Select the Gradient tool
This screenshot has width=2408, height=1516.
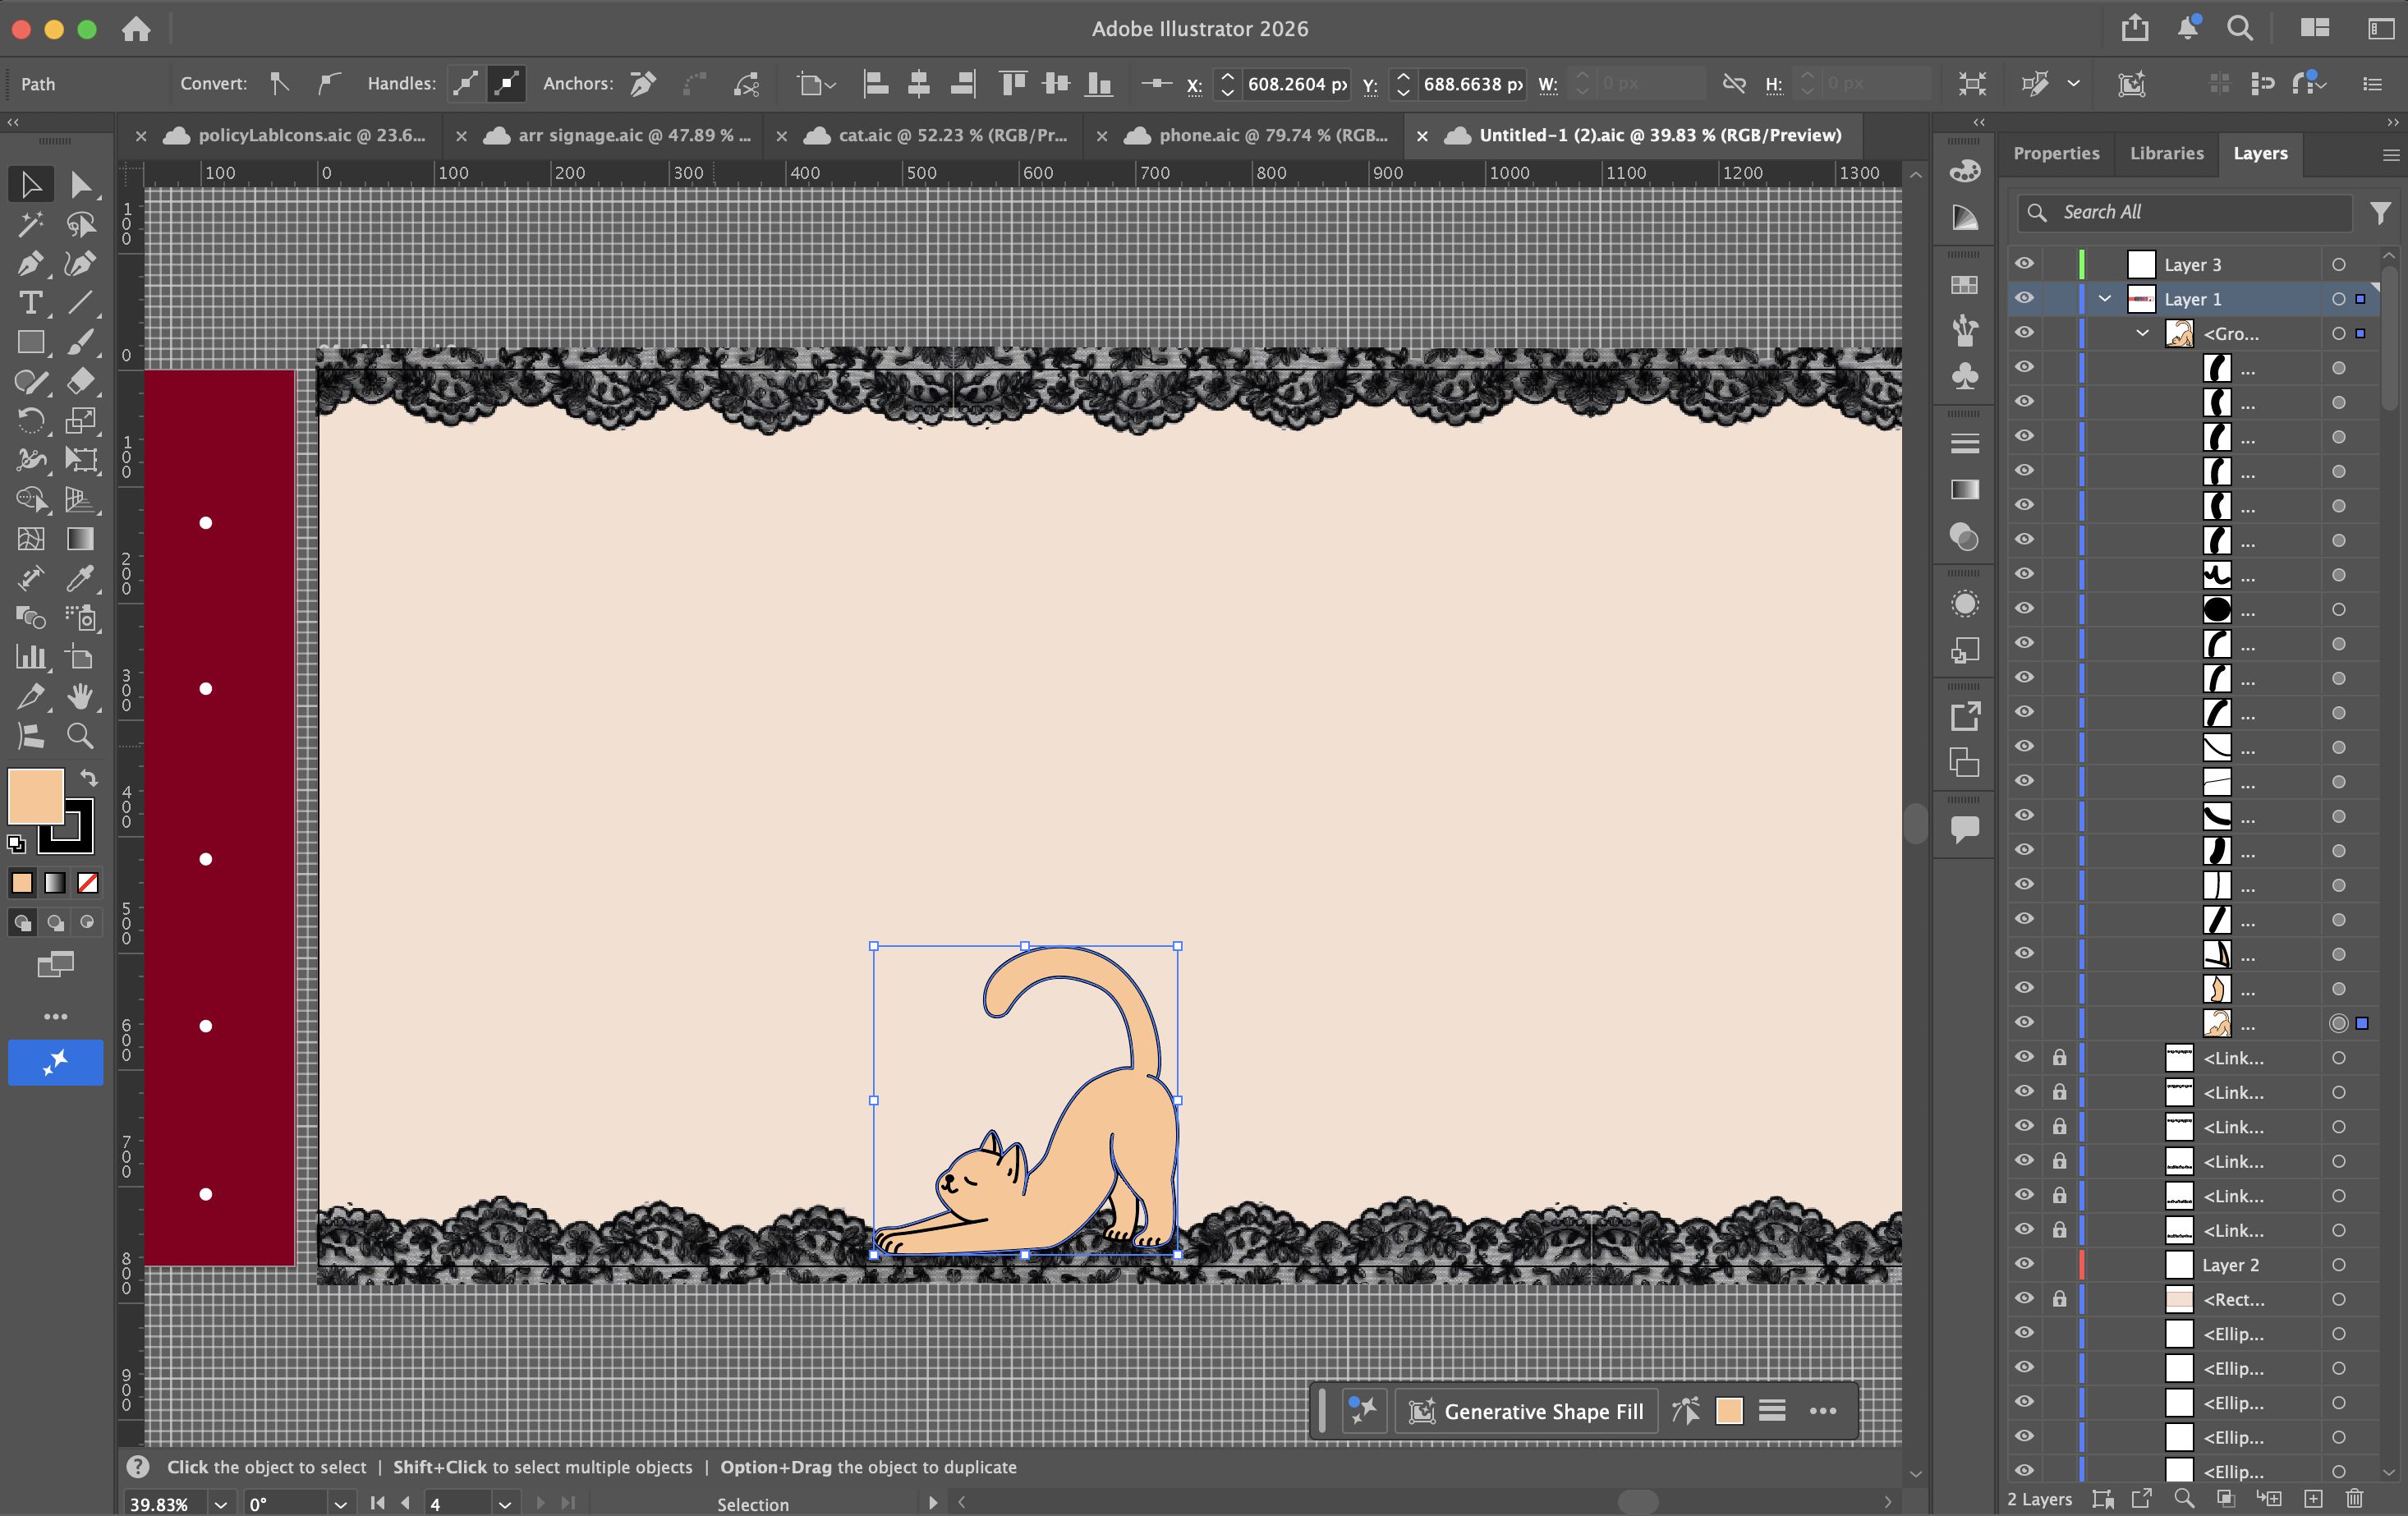(x=81, y=539)
